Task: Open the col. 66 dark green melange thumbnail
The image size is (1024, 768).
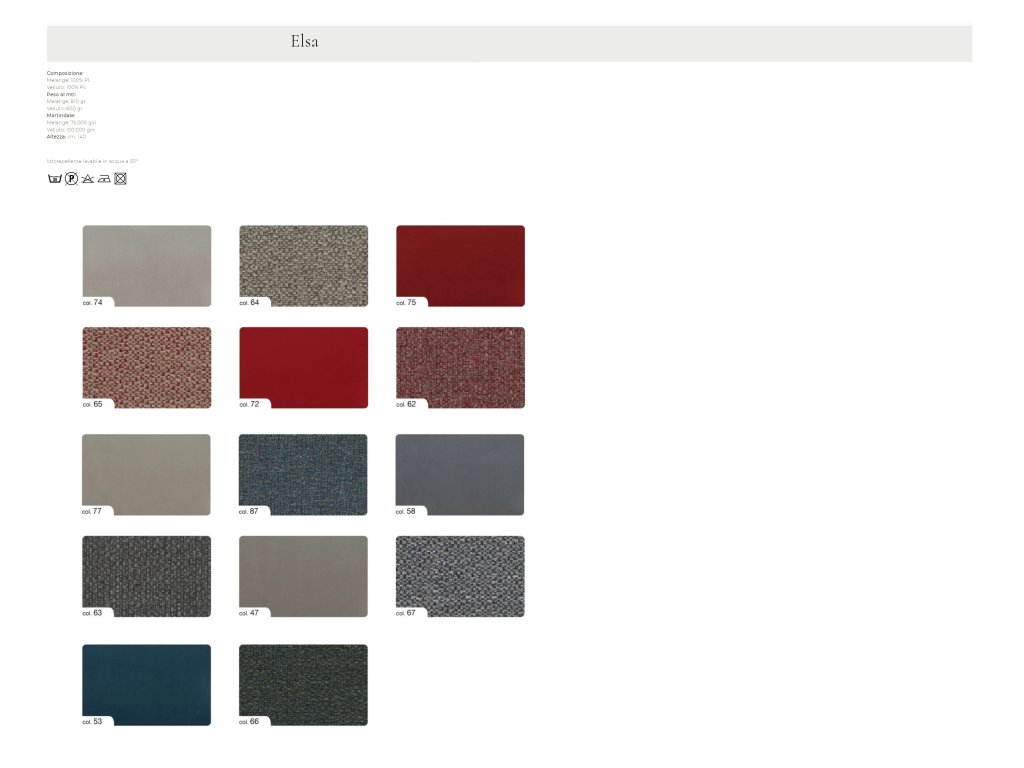Action: point(303,684)
